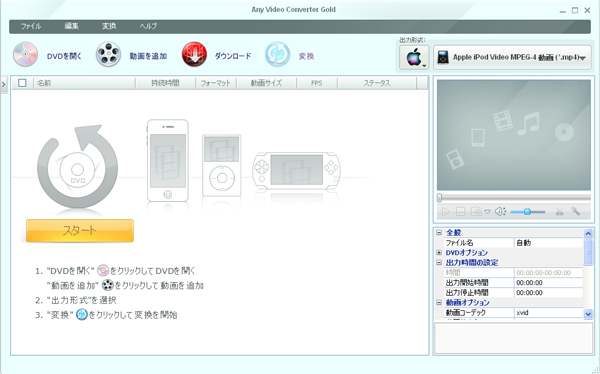The image size is (600, 374).
Task: Click the large DVD refresh graphic
Action: pyautogui.click(x=78, y=166)
